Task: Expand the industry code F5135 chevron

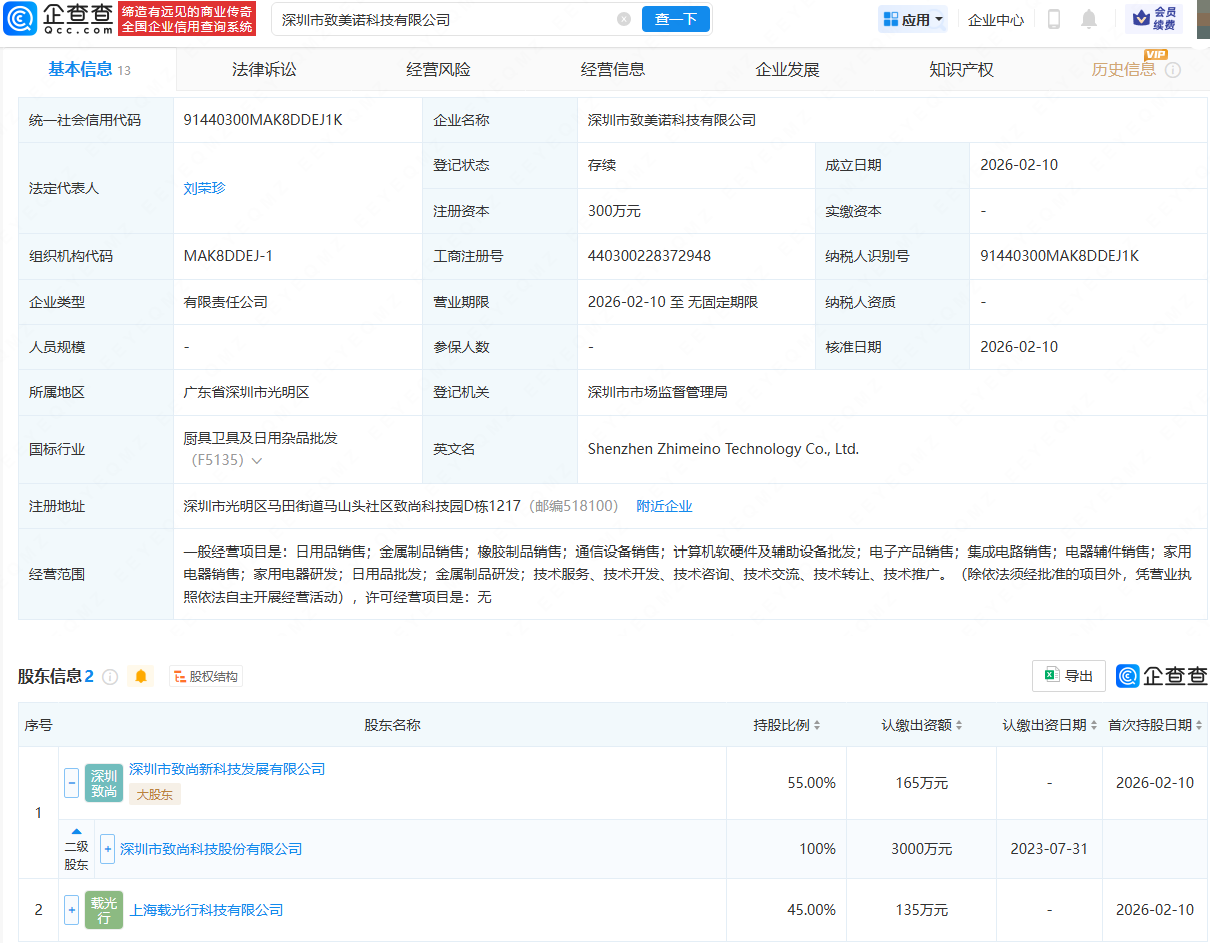Action: 257,461
